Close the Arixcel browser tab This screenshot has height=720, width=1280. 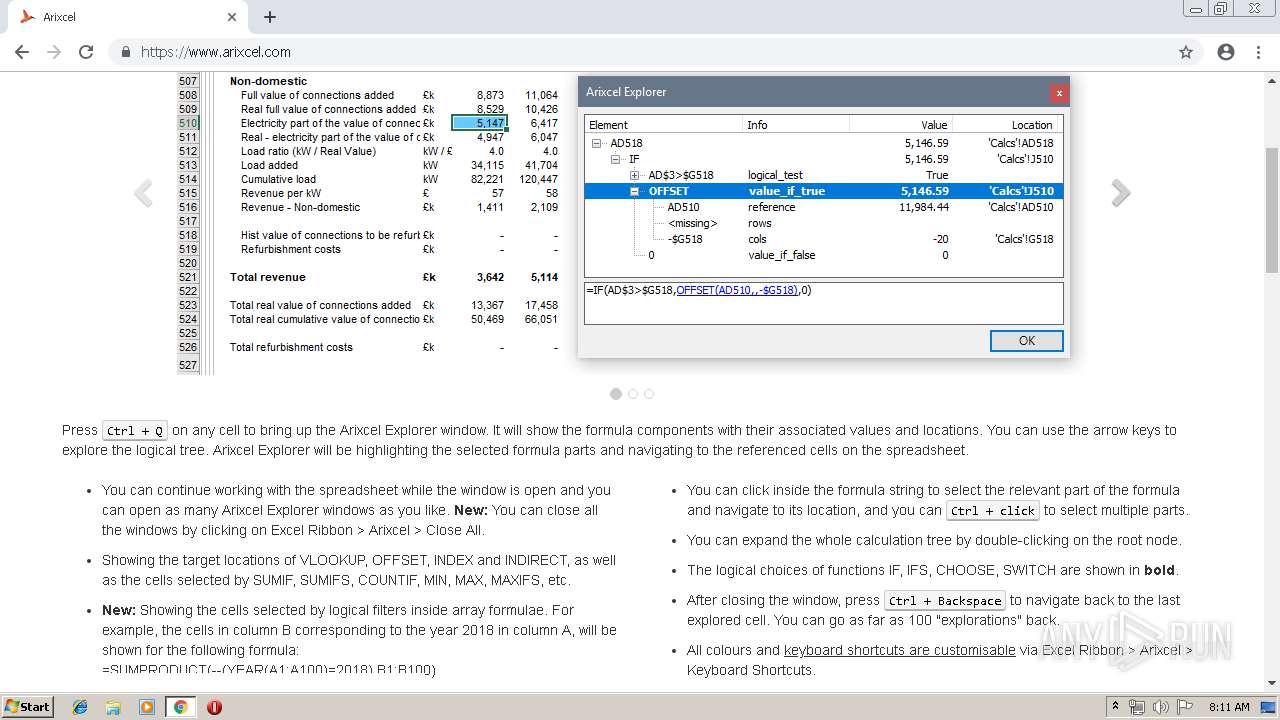point(232,17)
